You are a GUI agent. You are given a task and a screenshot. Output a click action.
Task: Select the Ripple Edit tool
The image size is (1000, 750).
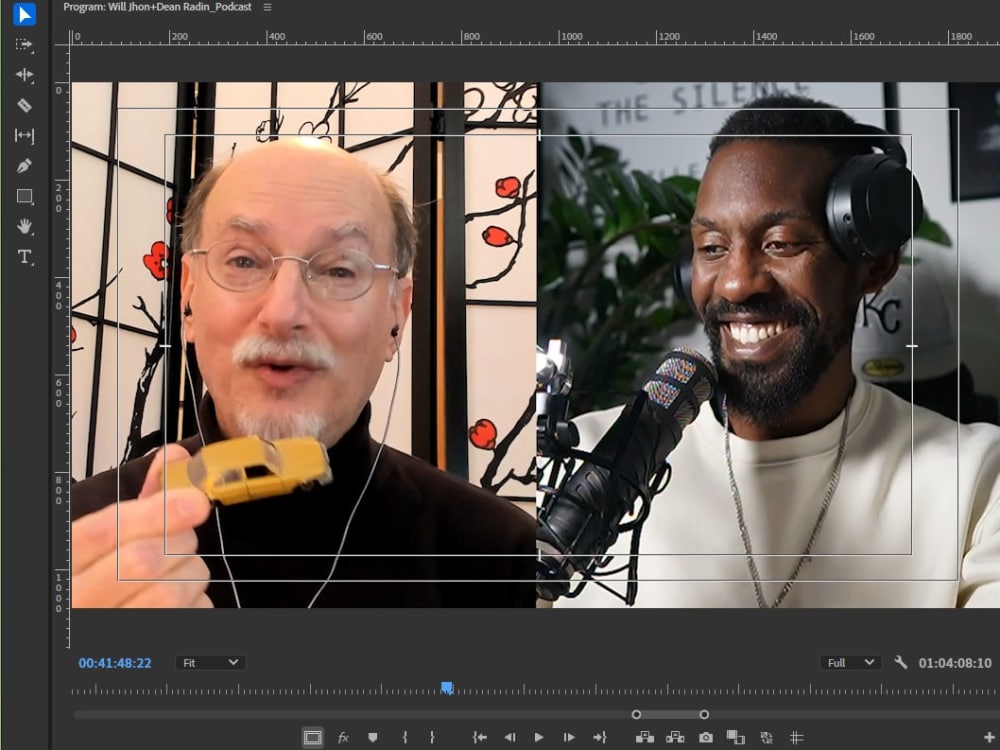[24, 75]
